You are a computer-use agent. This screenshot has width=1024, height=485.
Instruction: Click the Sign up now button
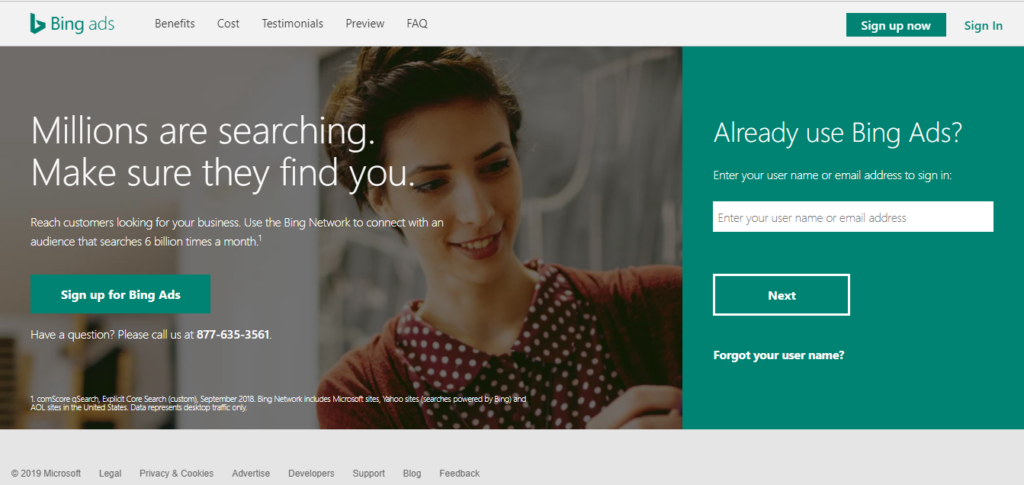[895, 25]
